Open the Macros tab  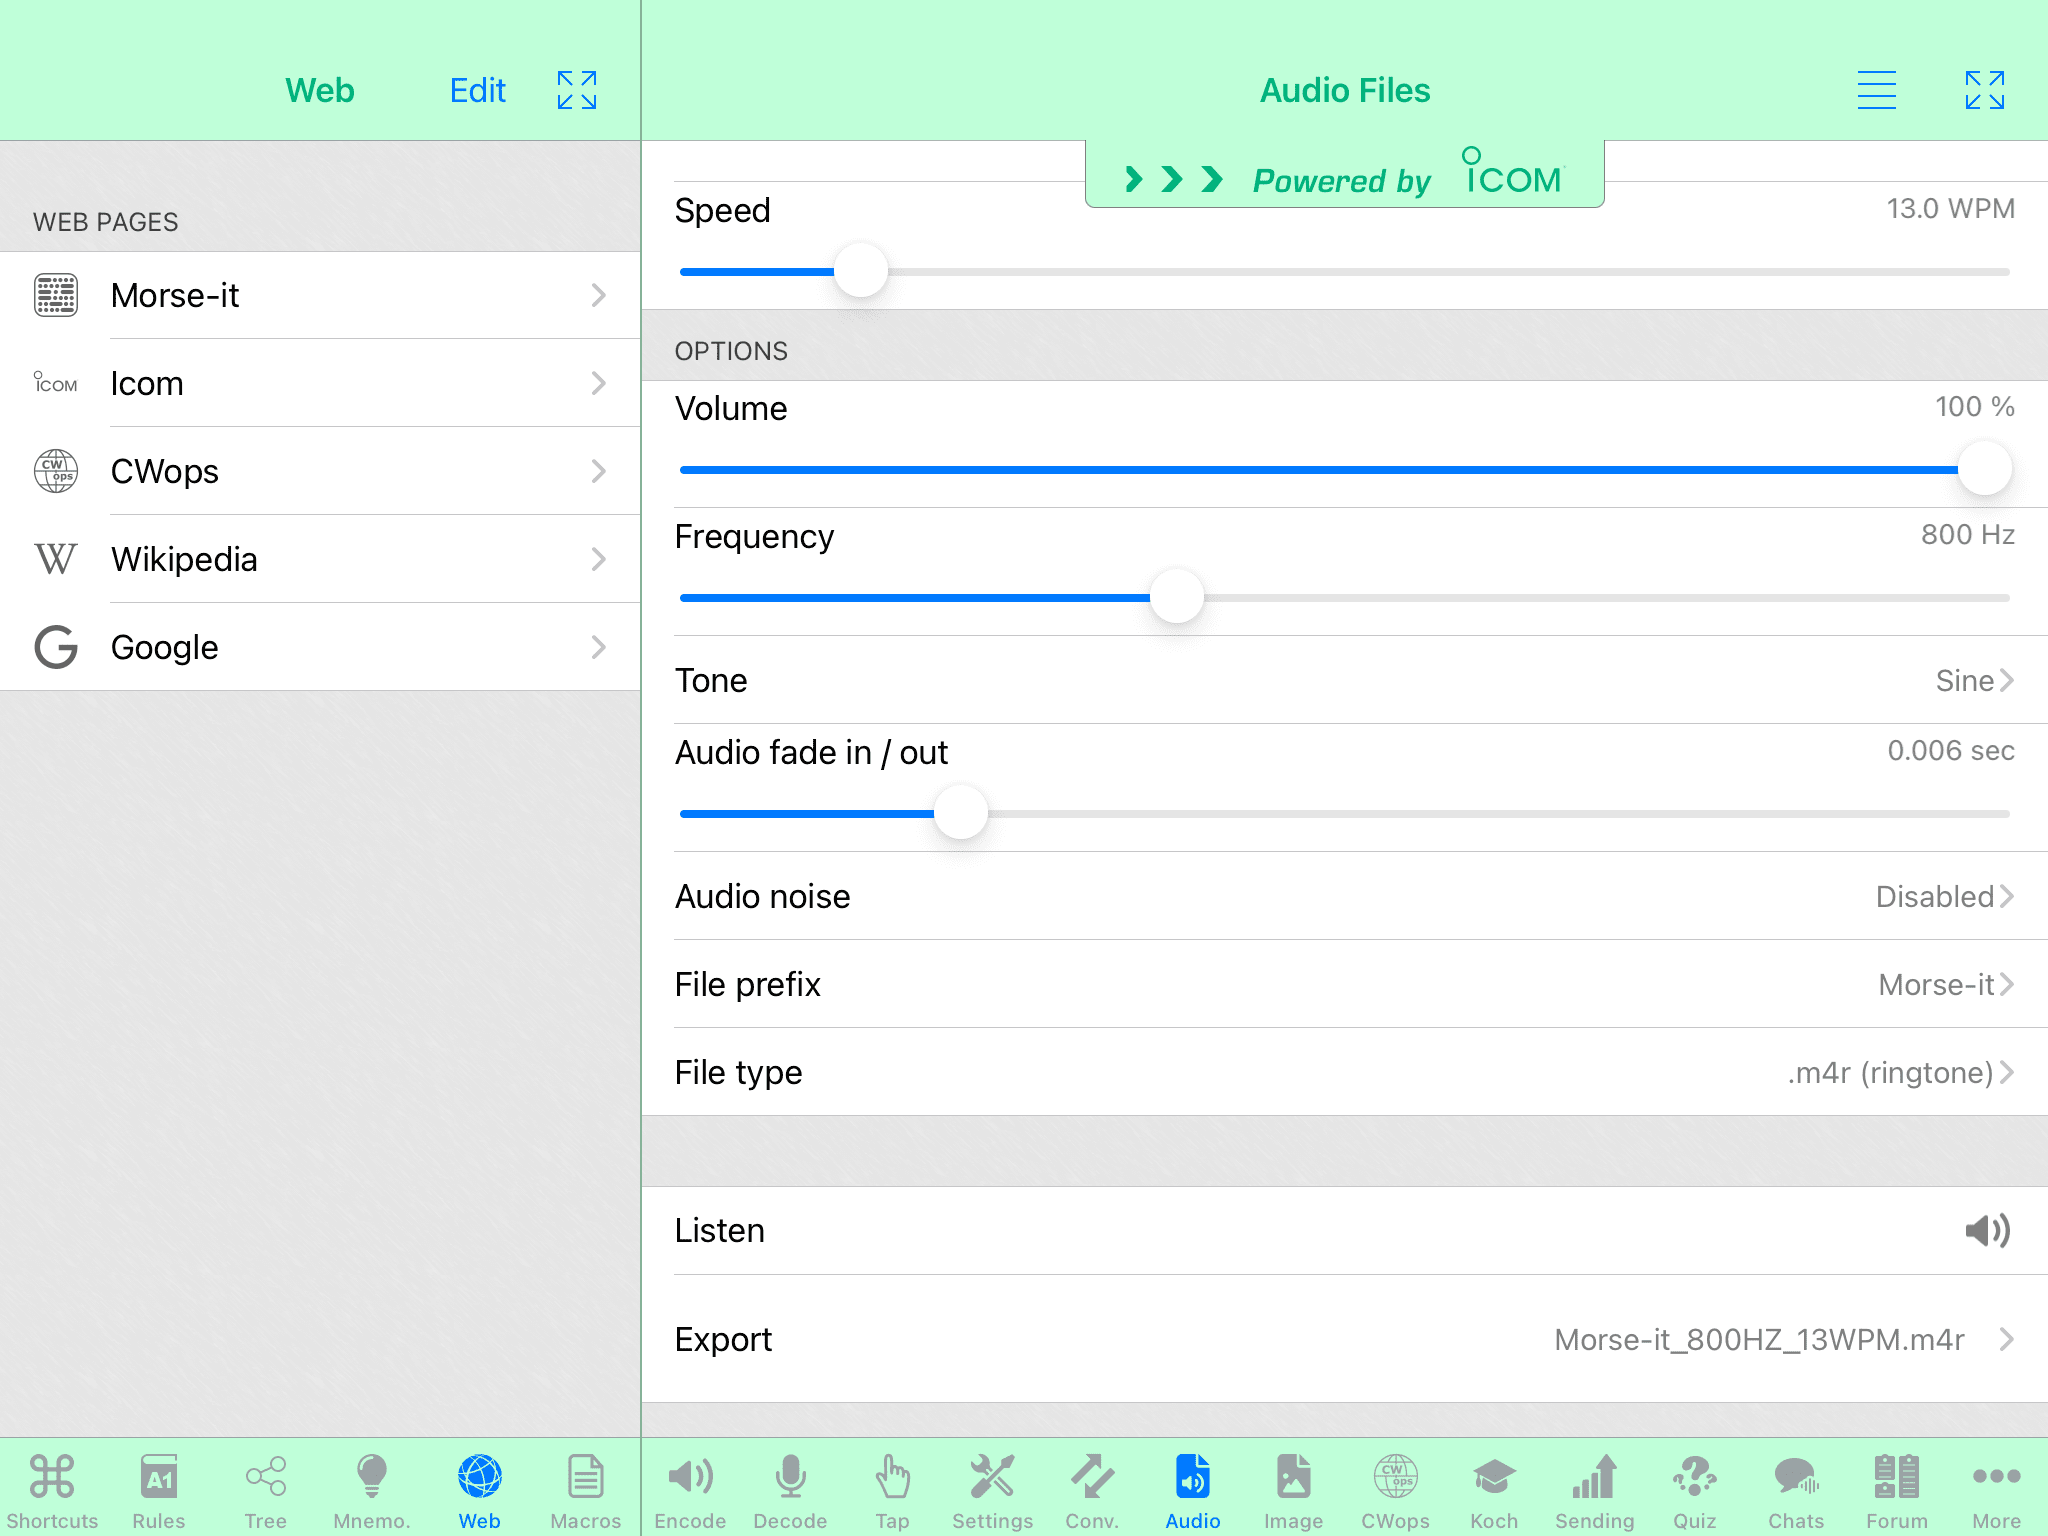point(586,1491)
